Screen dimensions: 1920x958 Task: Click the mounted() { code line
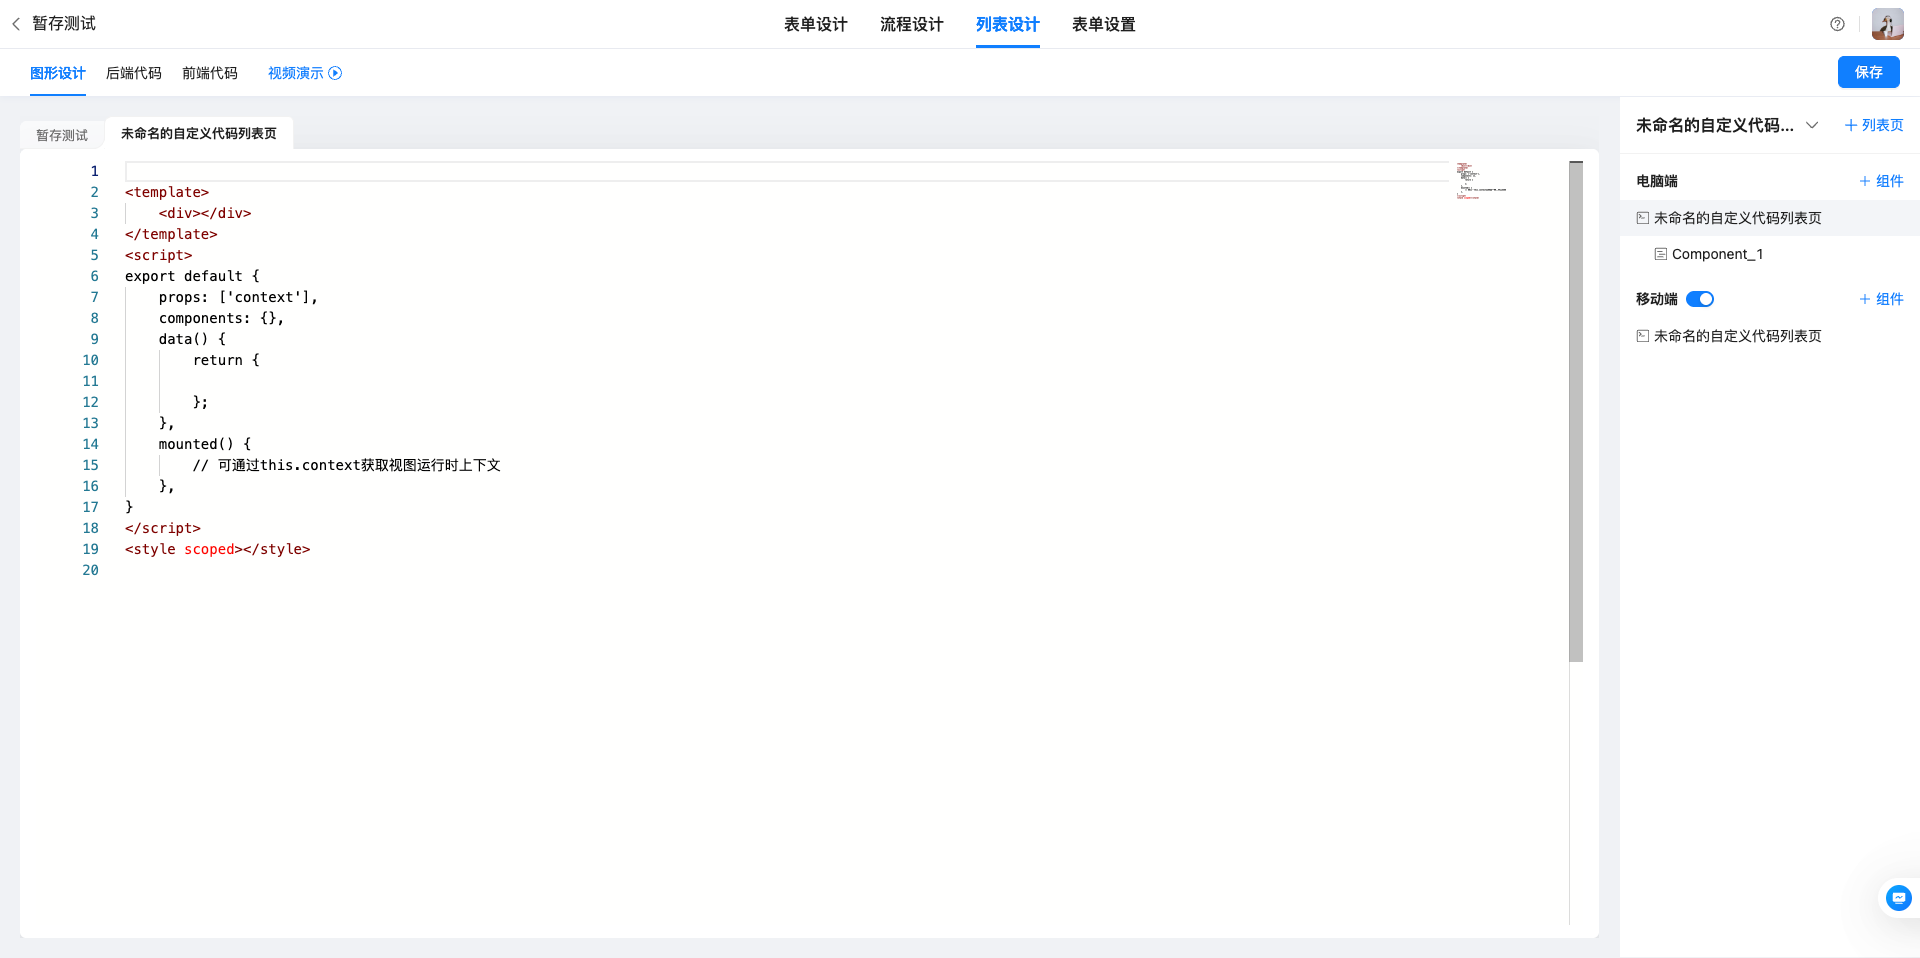tap(205, 444)
